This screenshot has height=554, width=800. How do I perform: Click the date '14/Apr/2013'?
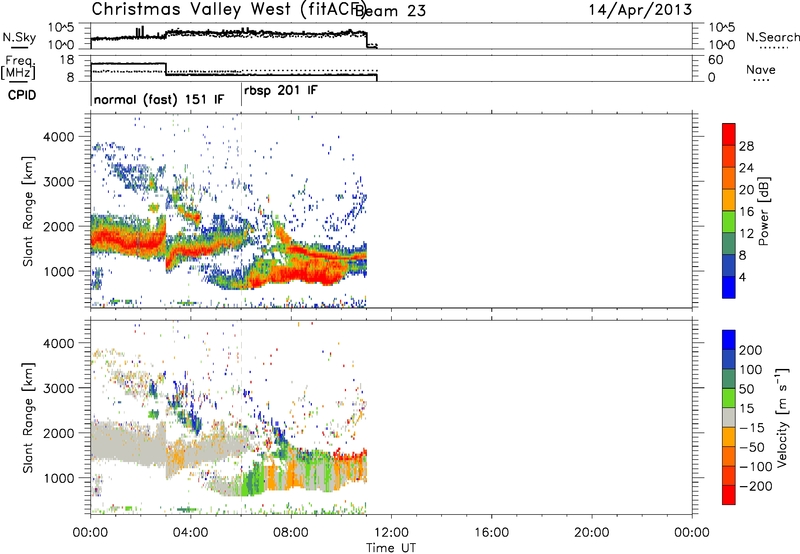(x=640, y=10)
